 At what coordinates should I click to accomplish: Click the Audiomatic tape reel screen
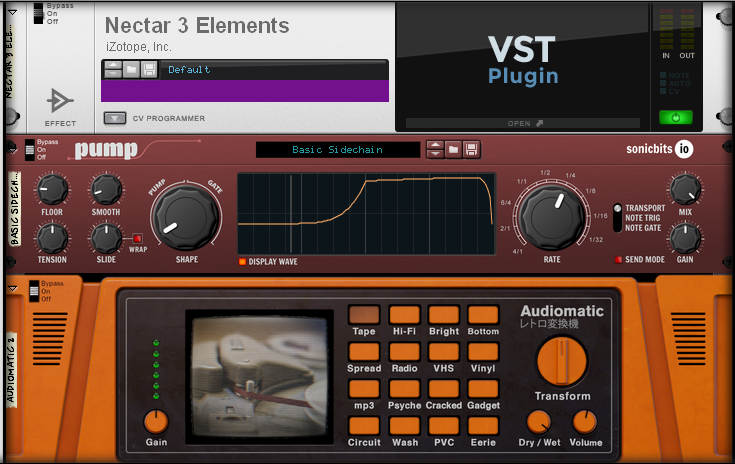259,376
